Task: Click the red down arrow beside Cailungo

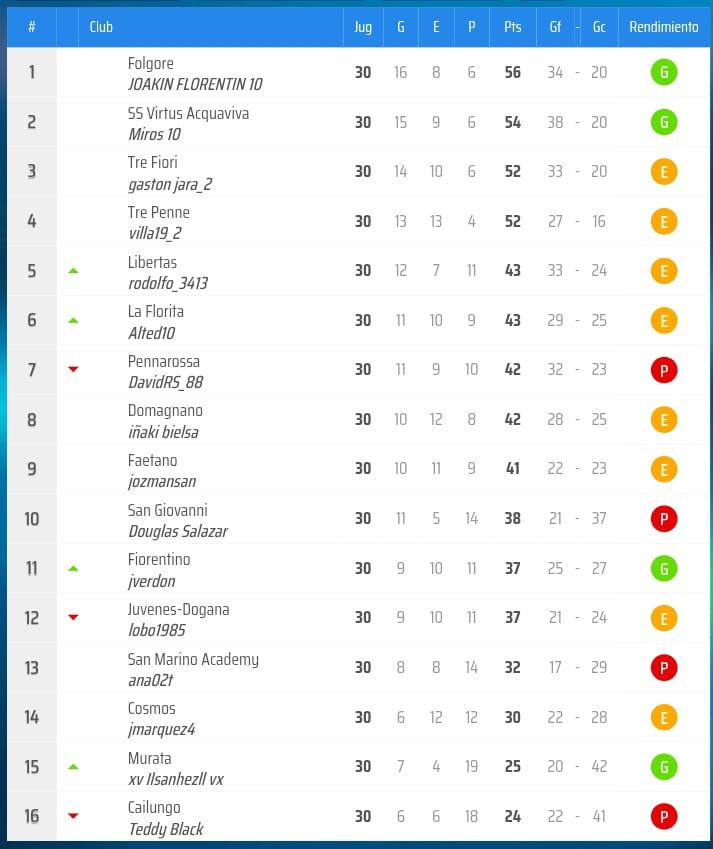Action: [72, 816]
